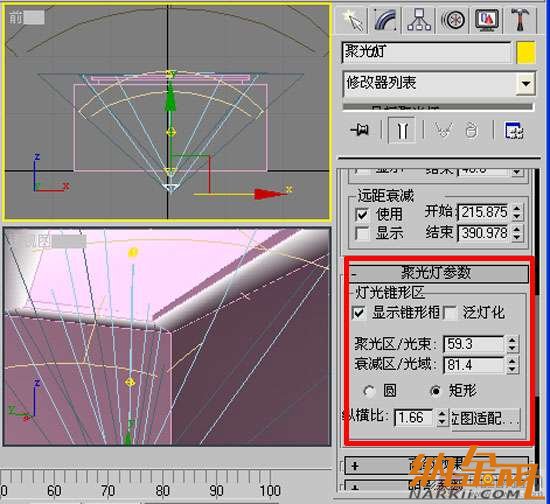Click the 位图适配 button
This screenshot has height=504, width=550.
coord(485,418)
